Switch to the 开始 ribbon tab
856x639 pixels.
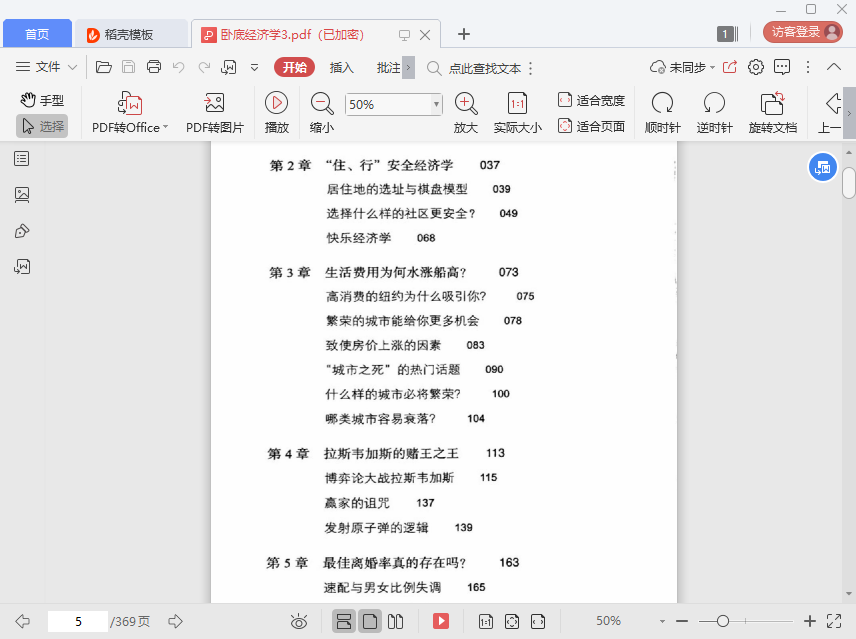tap(294, 67)
